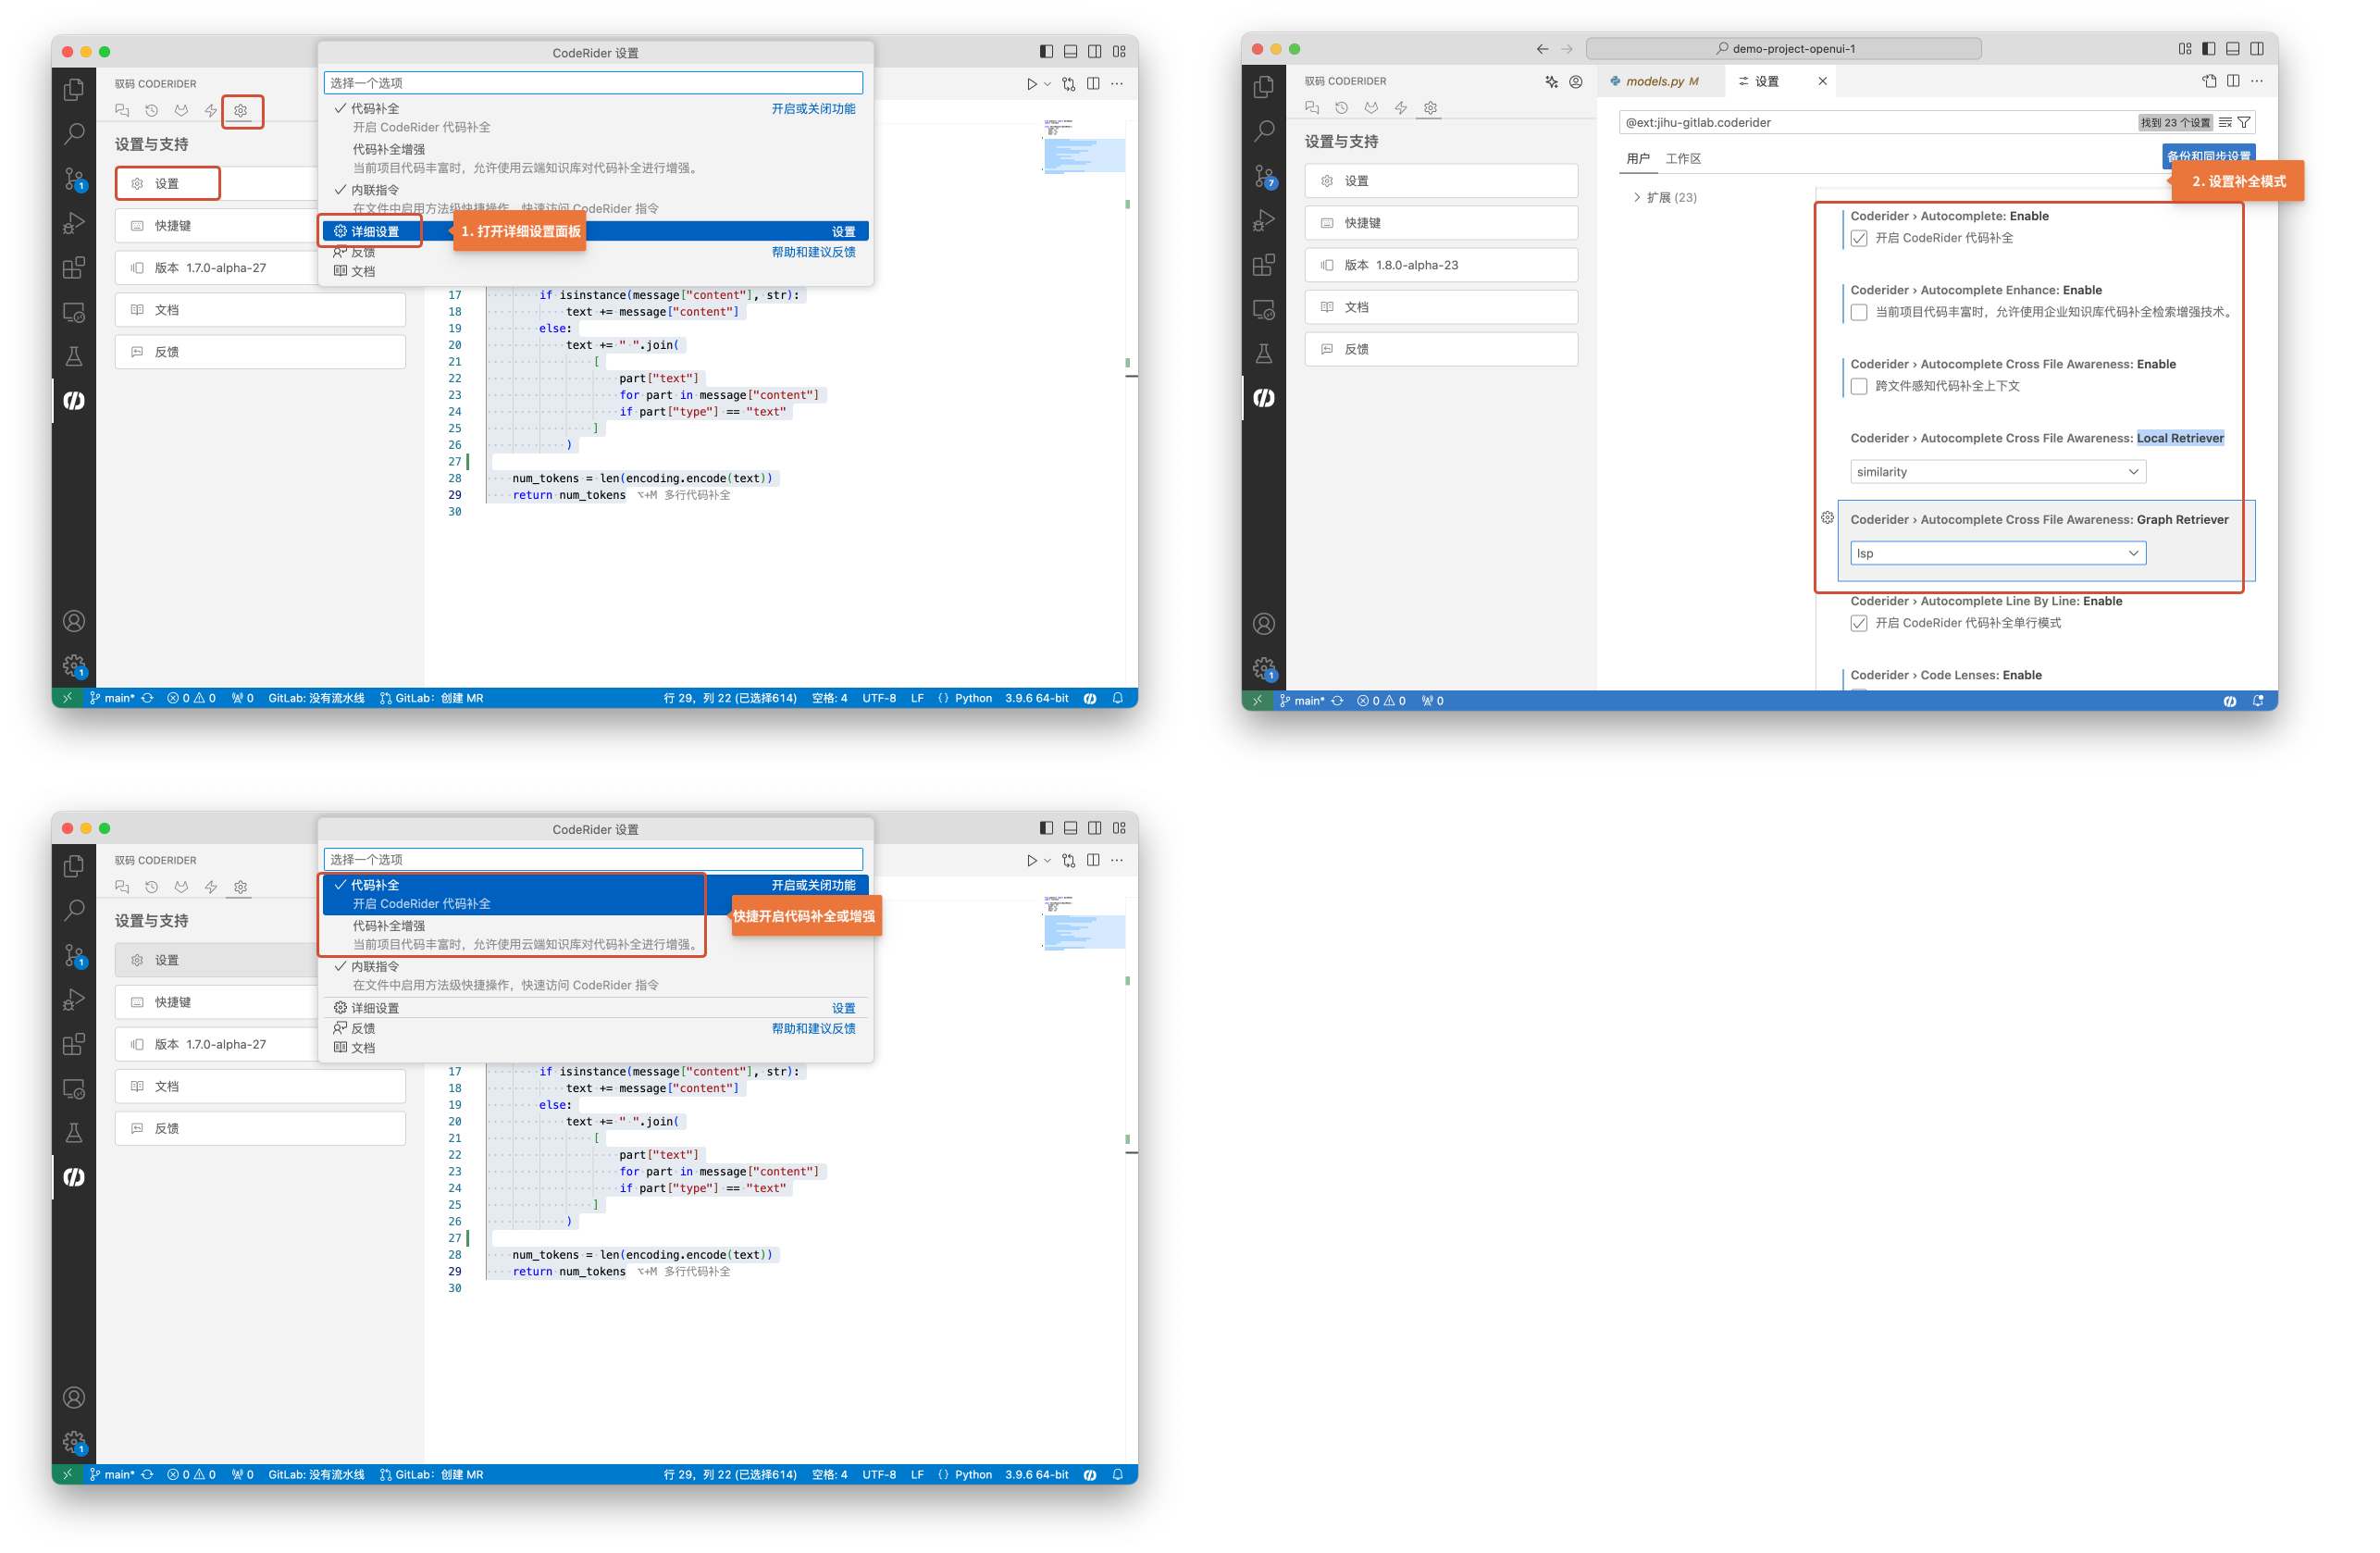Viewport: 2380px width, 1553px height.
Task: Open Graph Retriever lsp dropdown
Action: coord(1997,553)
